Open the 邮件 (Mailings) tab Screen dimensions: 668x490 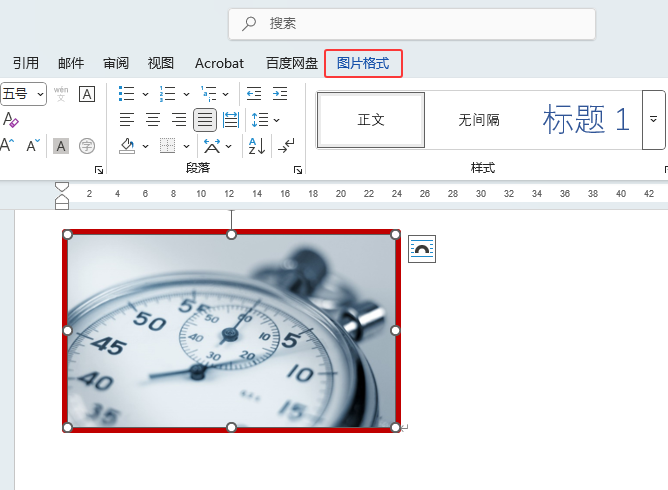[71, 63]
